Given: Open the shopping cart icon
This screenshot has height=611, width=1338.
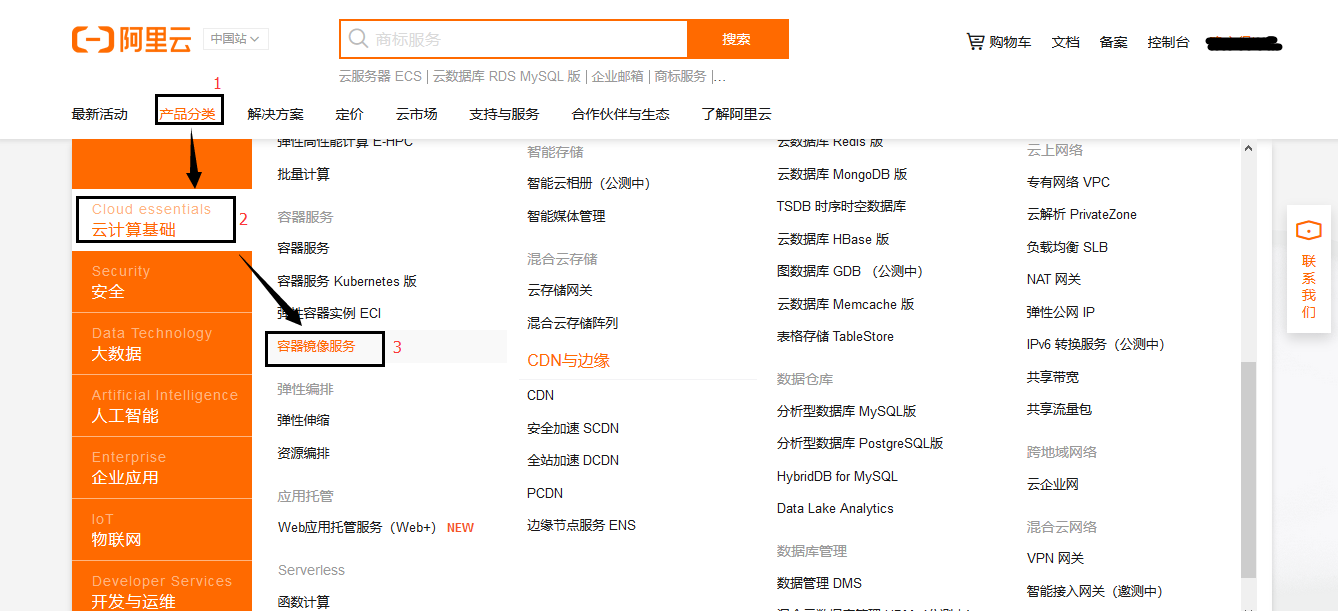Looking at the screenshot, I should pos(975,41).
